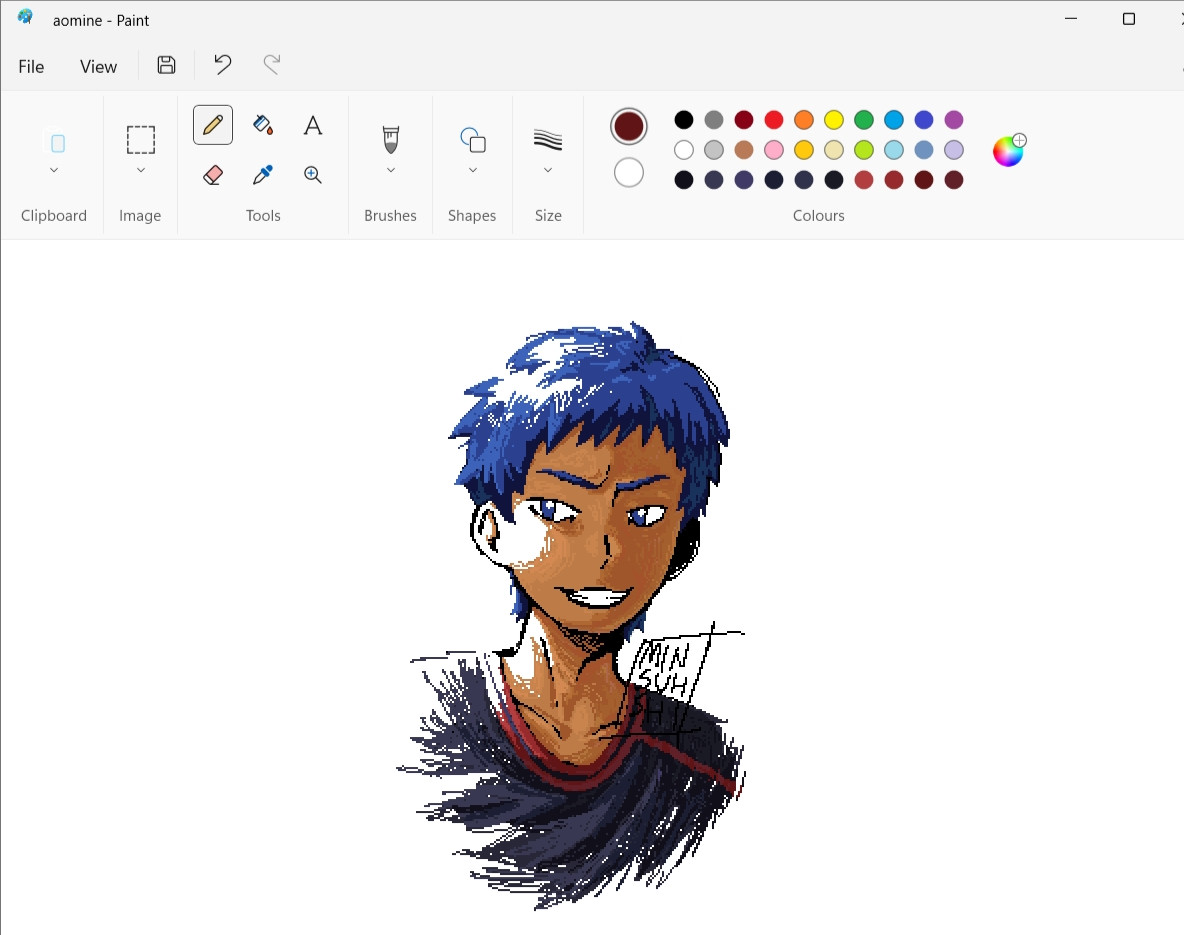Pick the light yellow cream swatch

834,150
